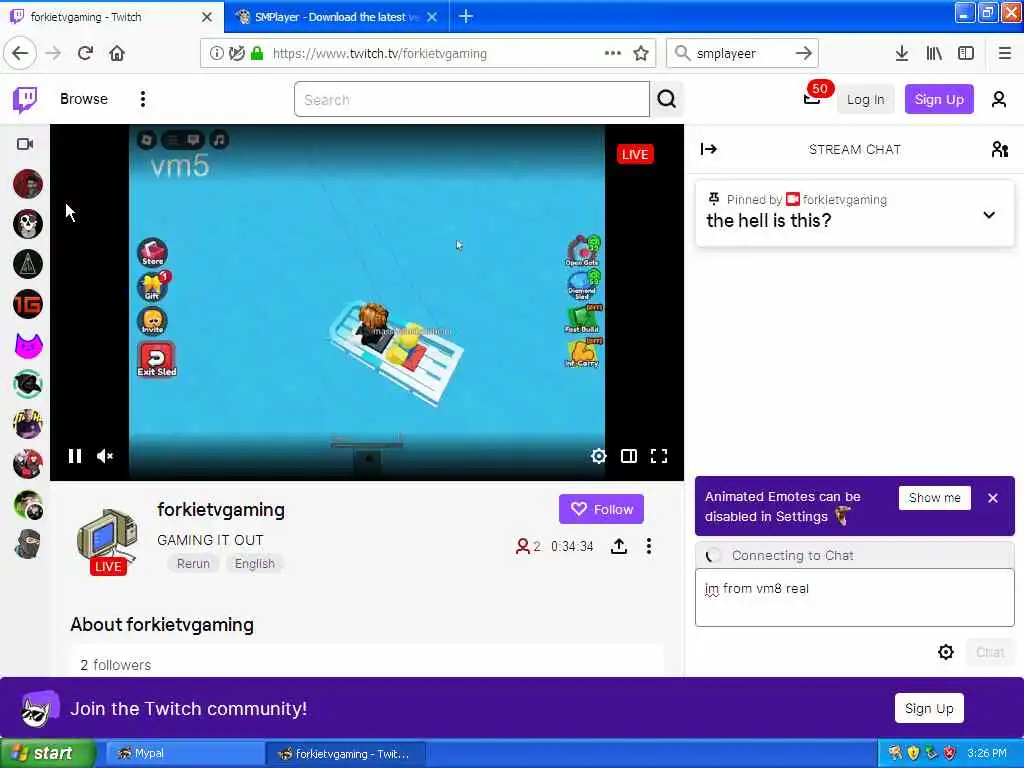Open video player settings gear

pos(598,456)
